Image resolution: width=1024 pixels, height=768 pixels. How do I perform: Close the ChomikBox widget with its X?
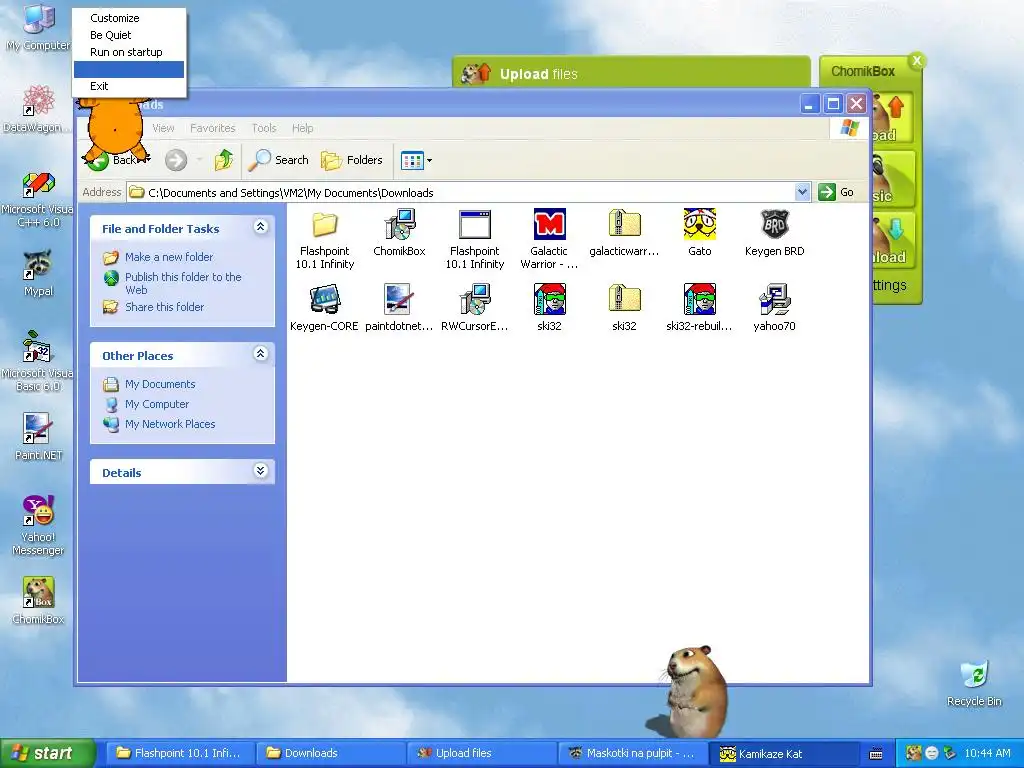tap(917, 61)
